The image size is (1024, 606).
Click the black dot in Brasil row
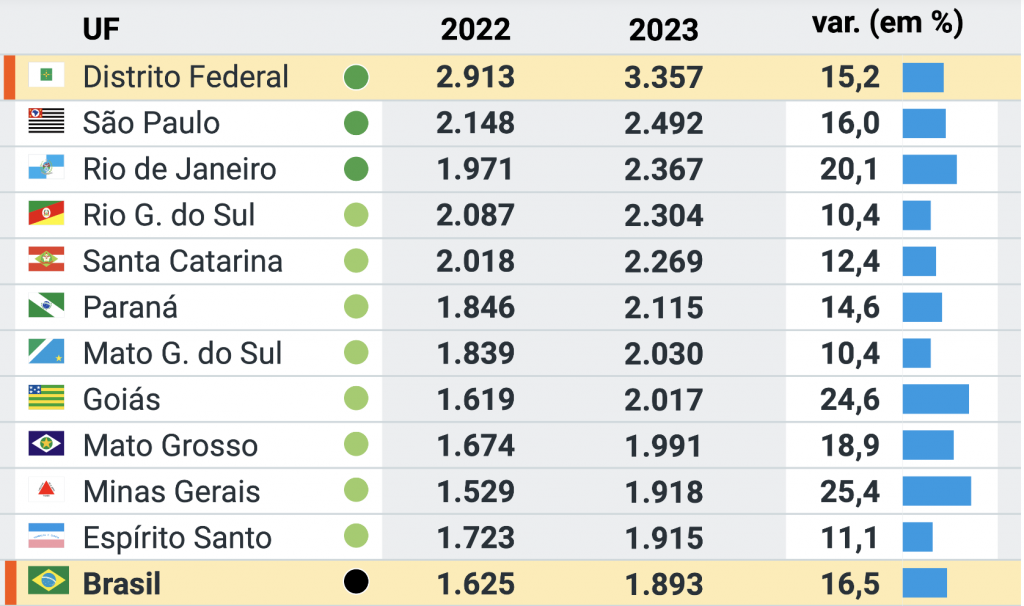coord(356,582)
